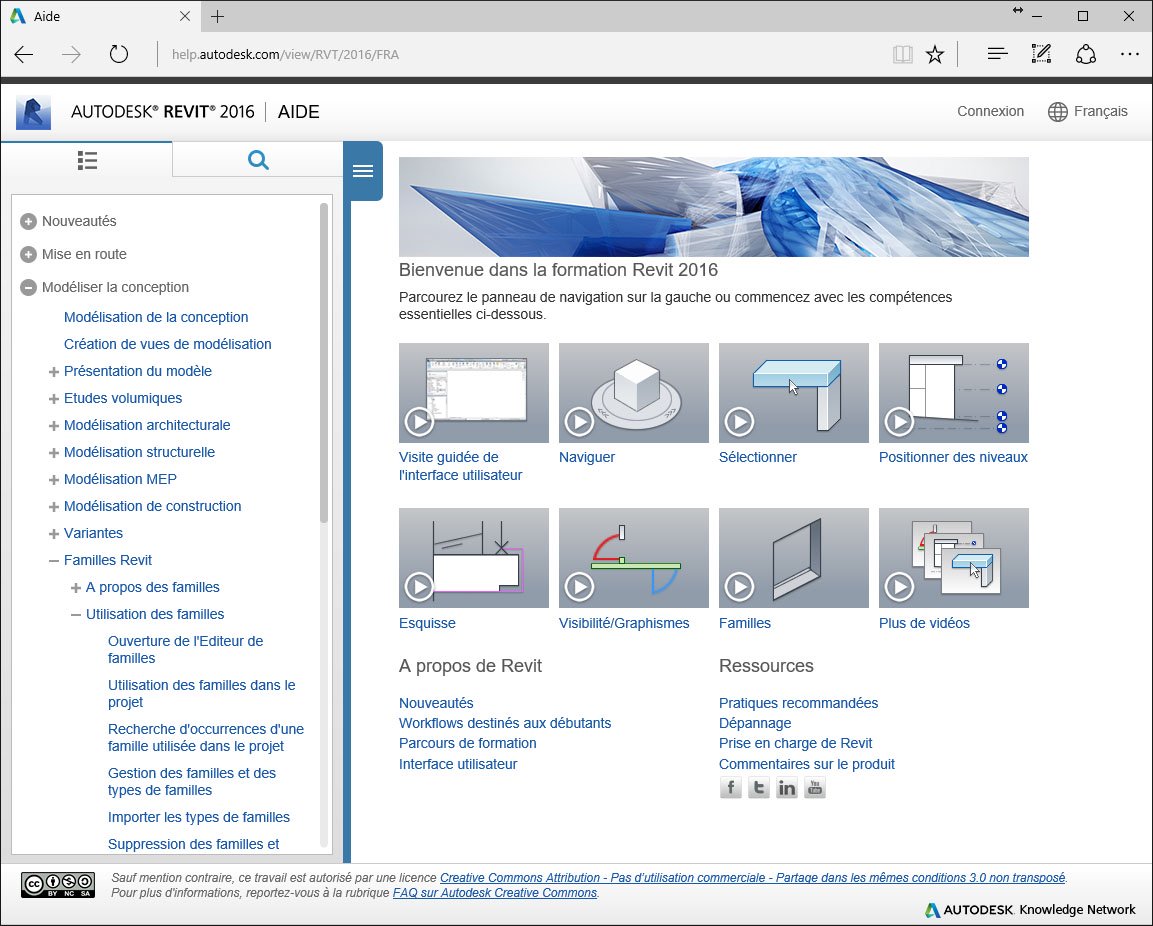Image resolution: width=1153 pixels, height=926 pixels.
Task: Click the browser forward arrow
Action: (x=71, y=54)
